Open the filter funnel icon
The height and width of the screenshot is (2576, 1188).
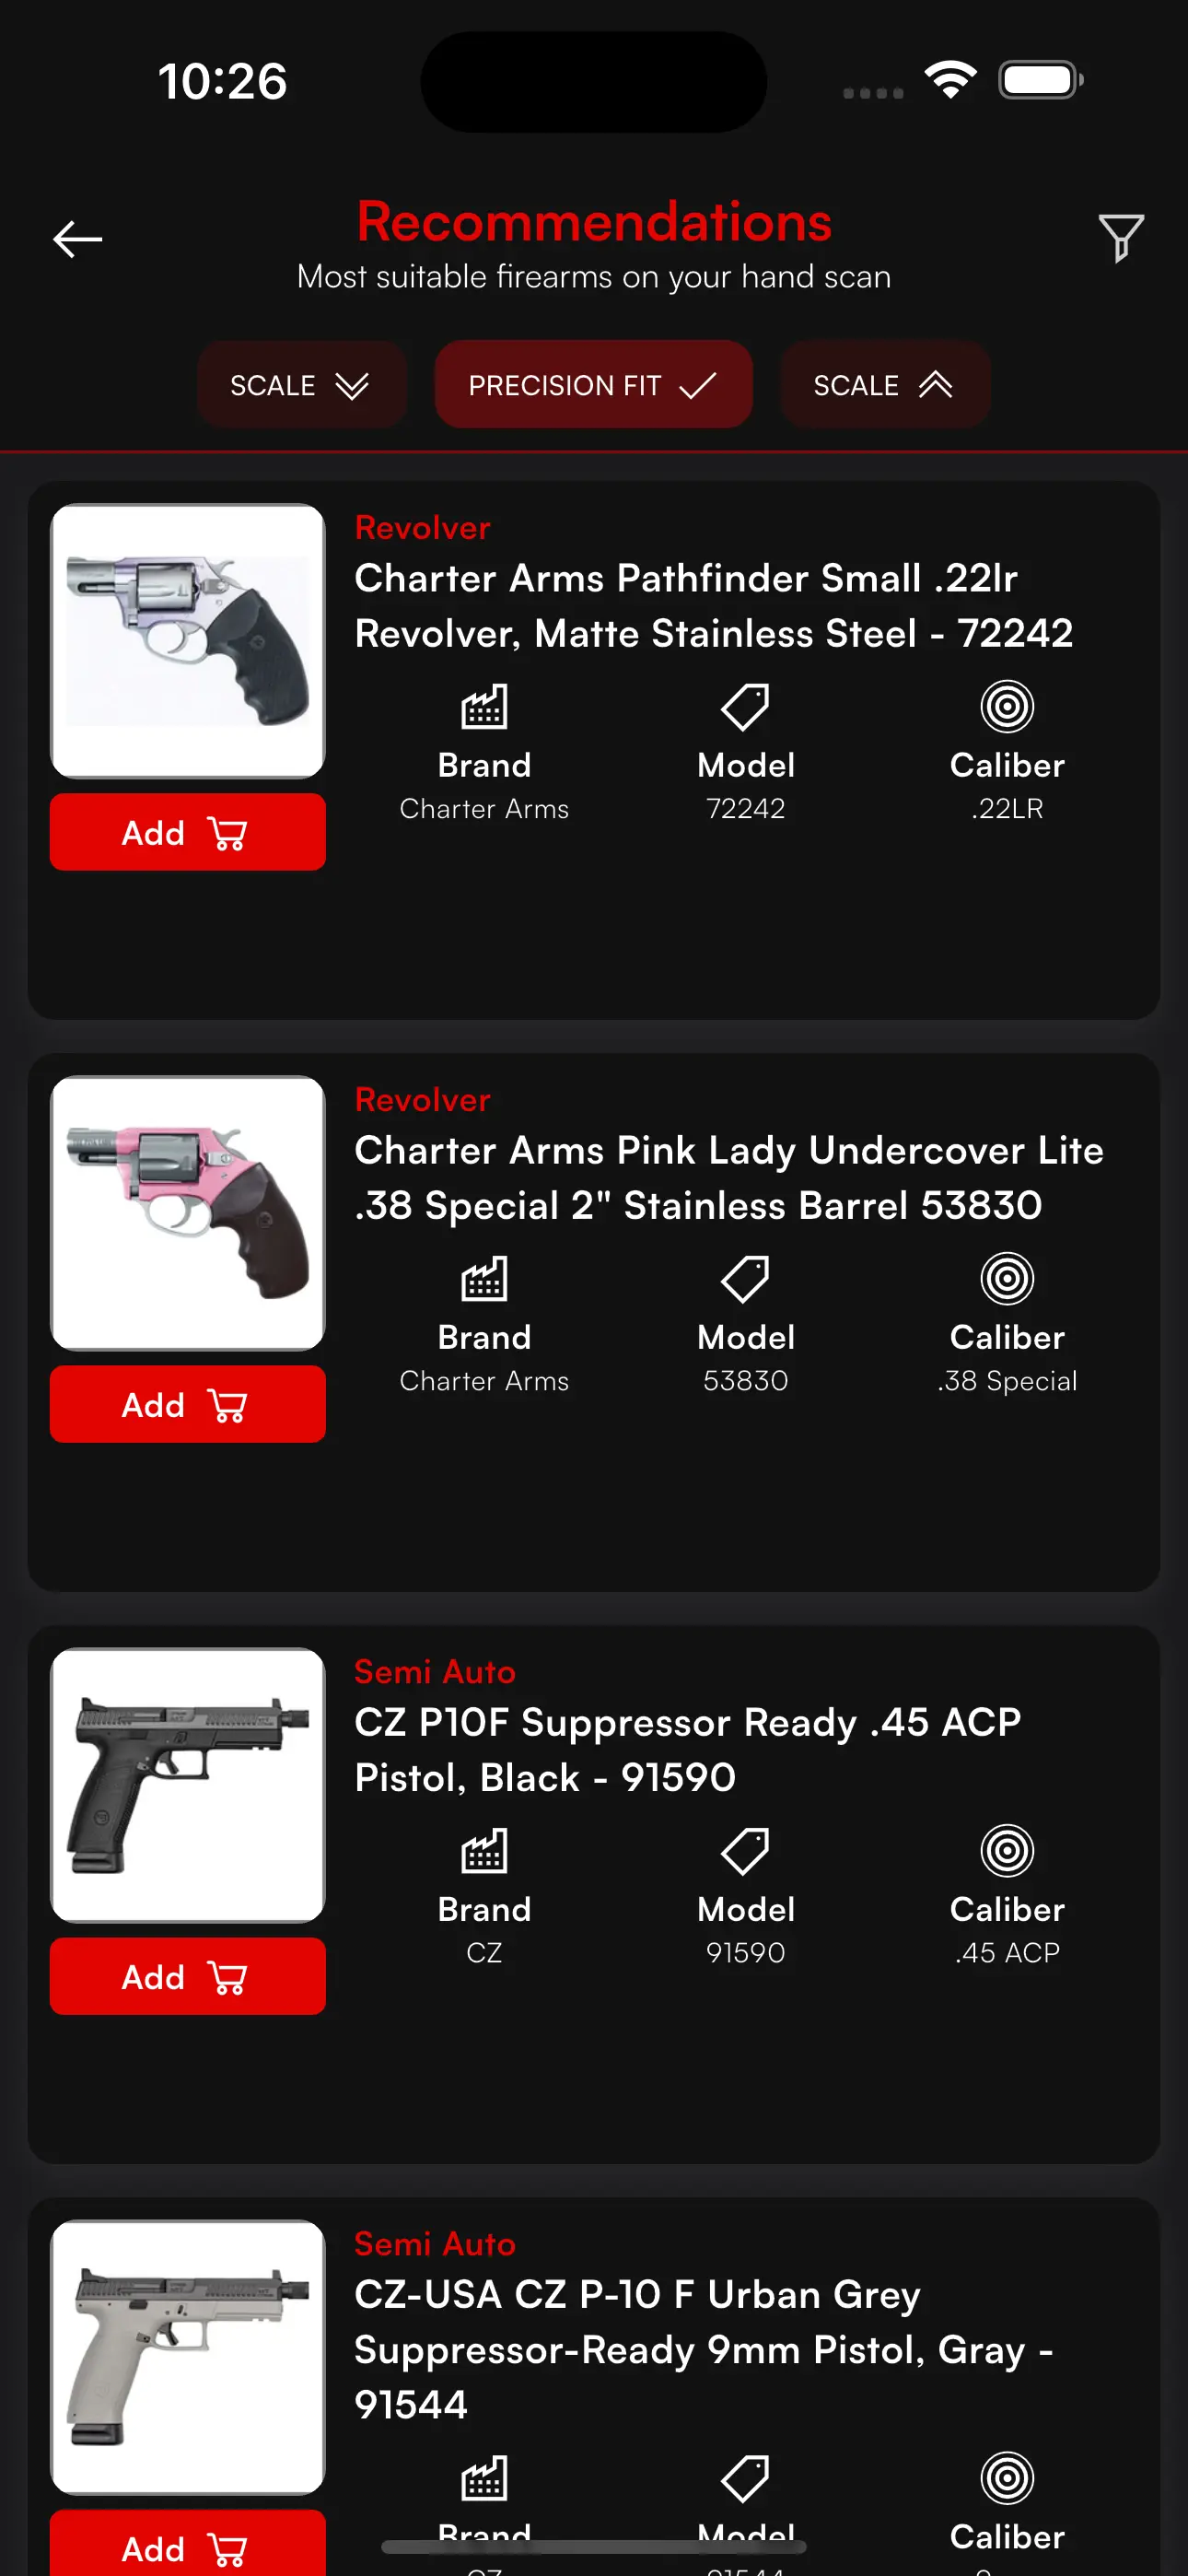click(x=1121, y=238)
